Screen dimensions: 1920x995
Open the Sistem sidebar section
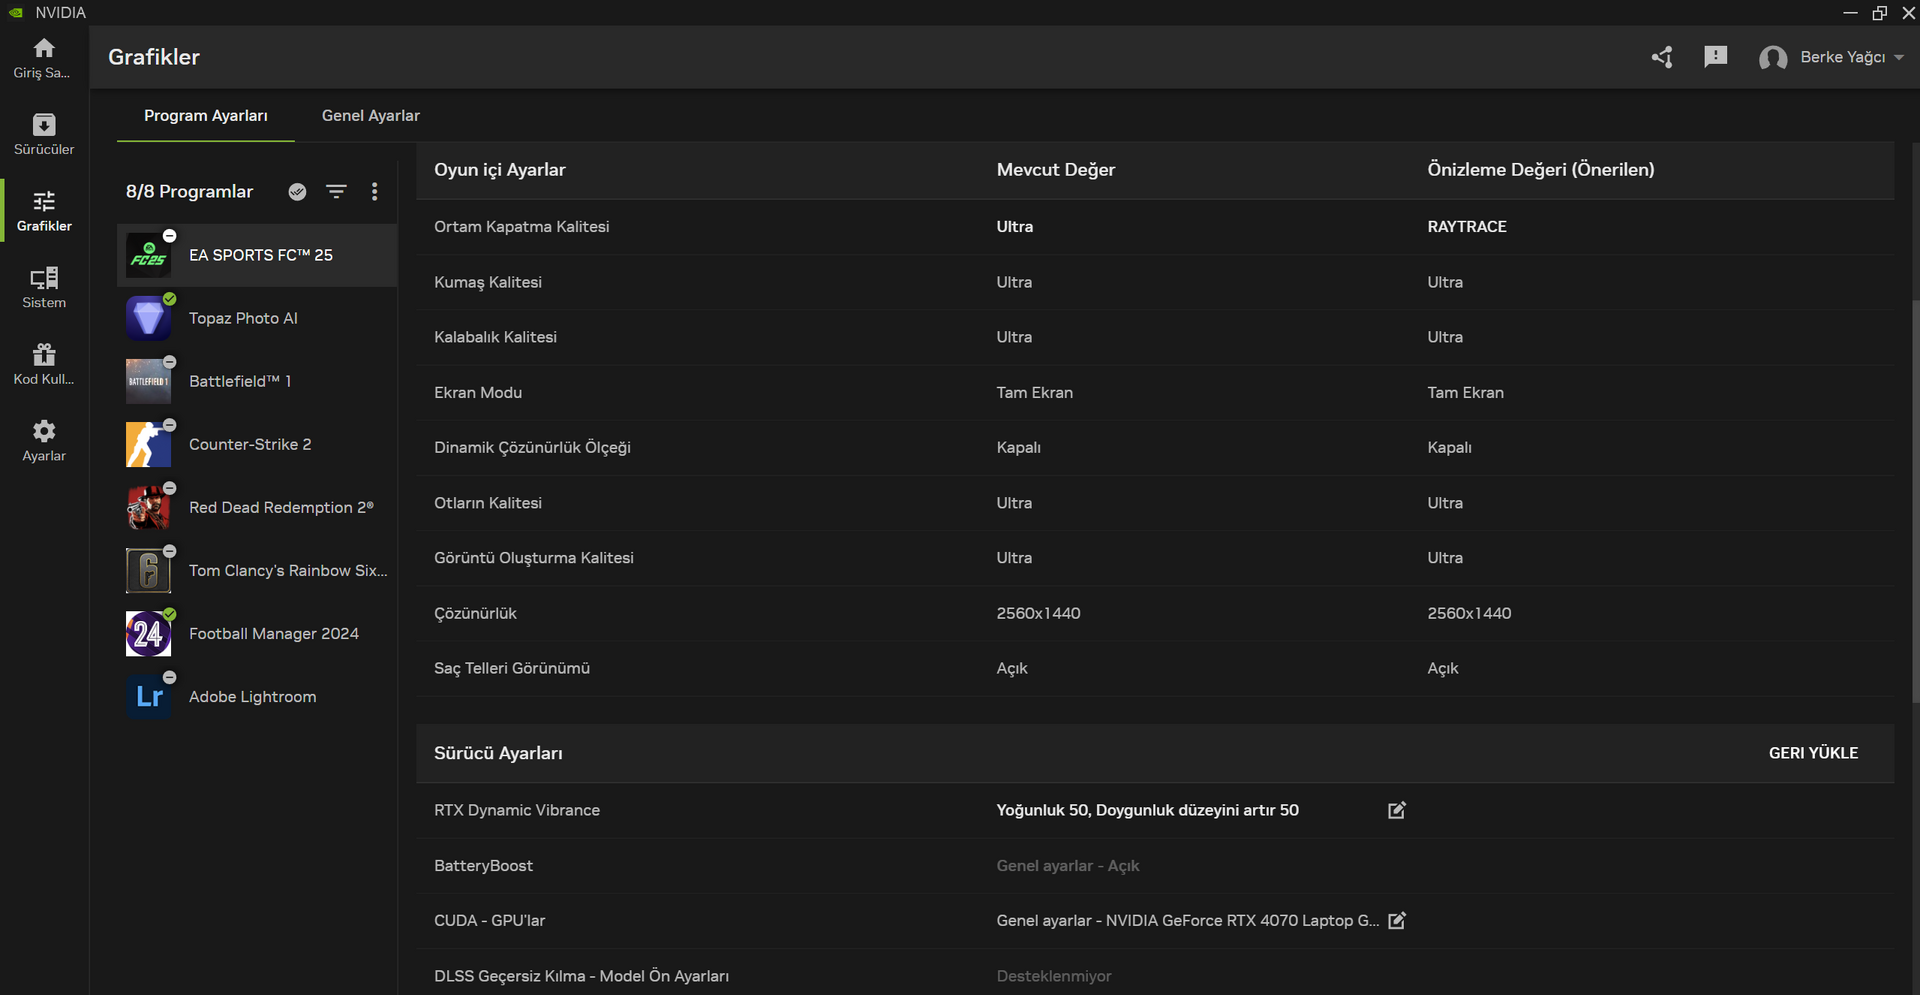44,287
